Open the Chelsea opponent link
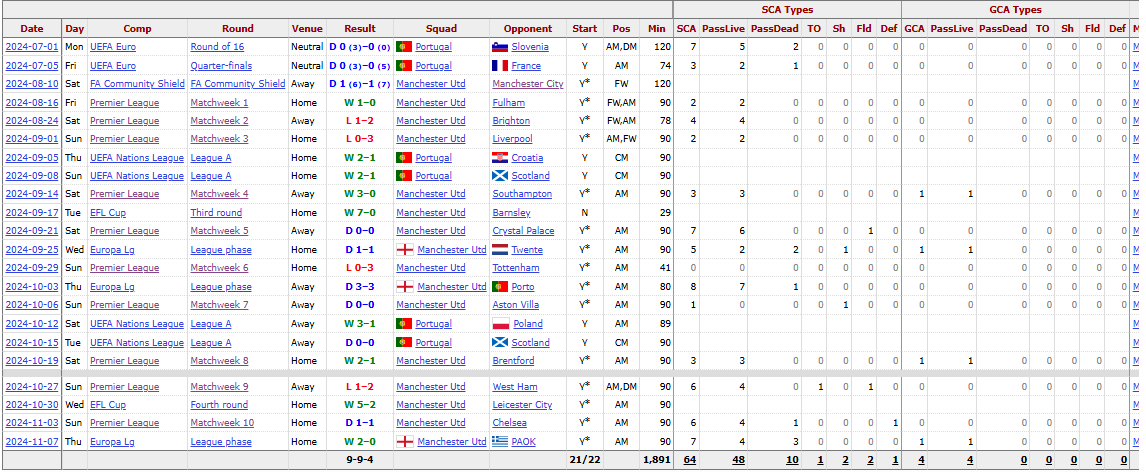The width and height of the screenshot is (1146, 472). pyautogui.click(x=509, y=422)
